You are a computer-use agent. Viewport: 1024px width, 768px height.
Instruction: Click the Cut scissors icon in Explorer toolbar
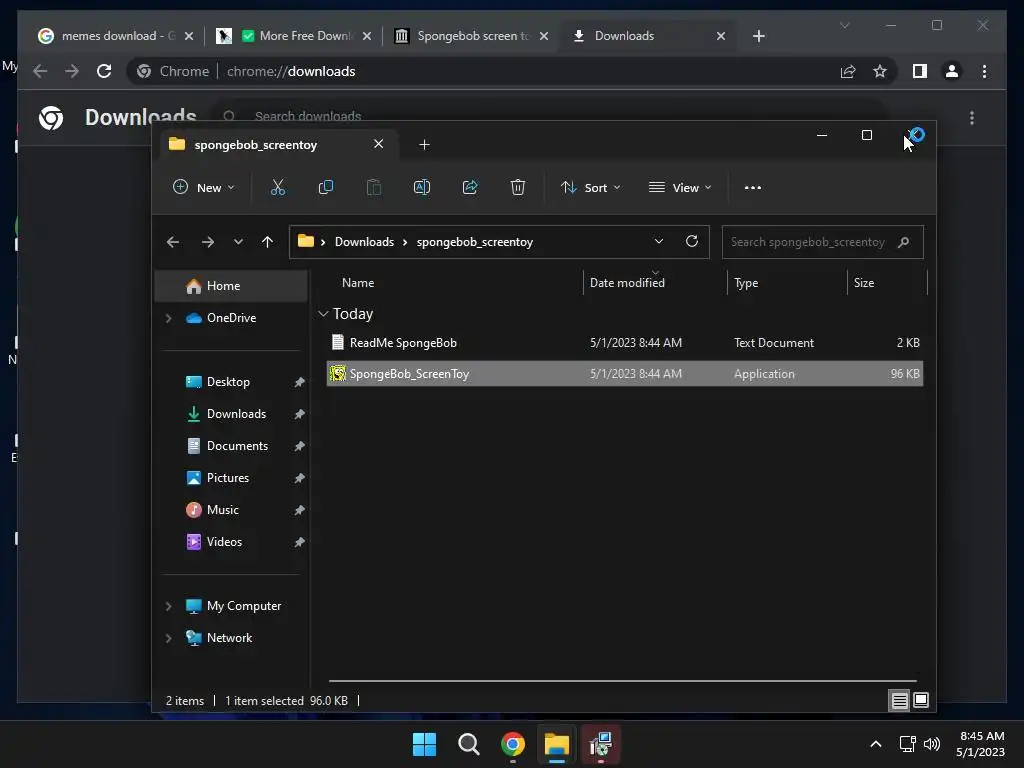tap(278, 187)
